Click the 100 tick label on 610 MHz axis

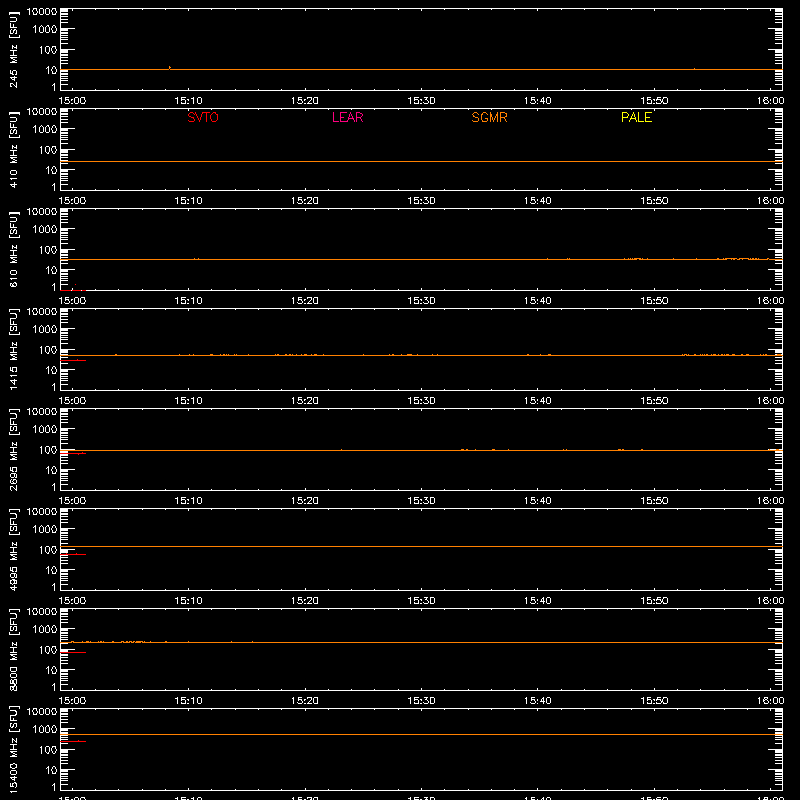[x=48, y=250]
